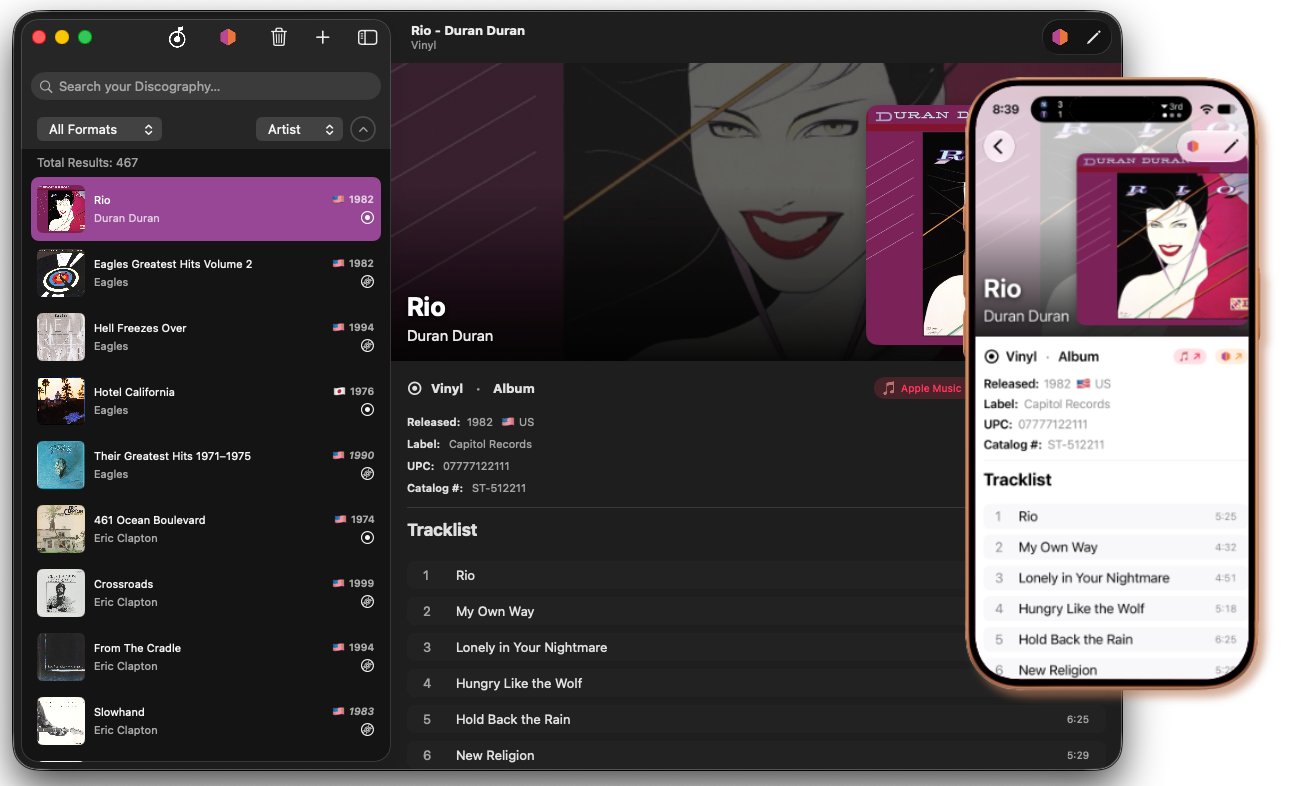This screenshot has width=1289, height=786.
Task: Focus the Search your Discography field
Action: pyautogui.click(x=206, y=87)
